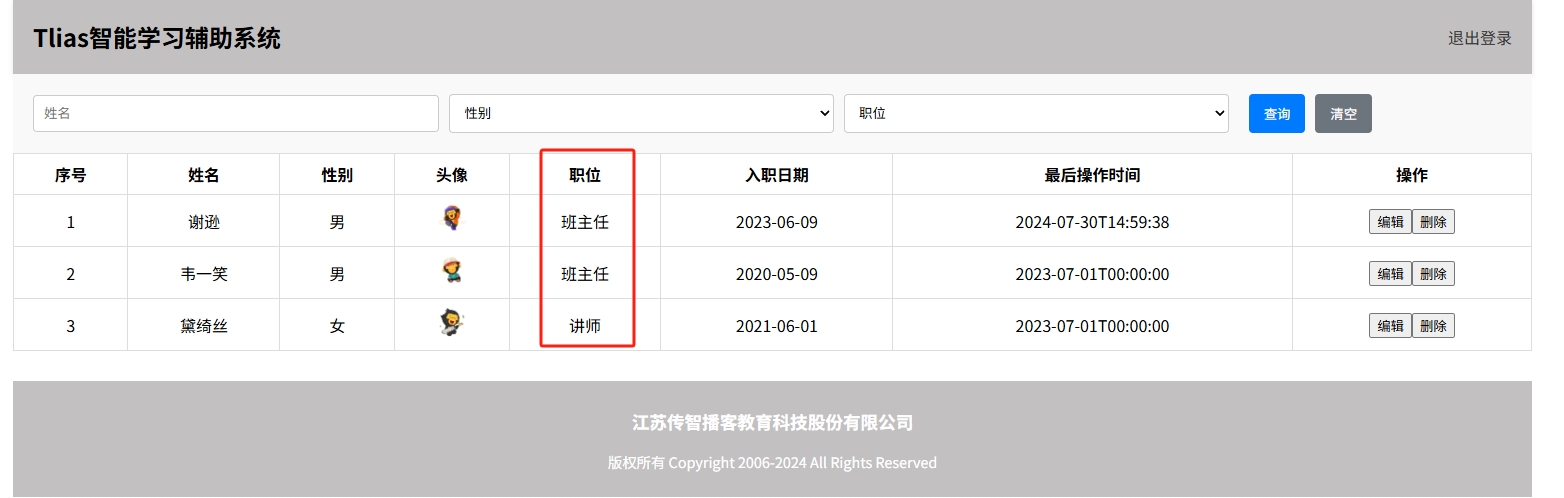Click 江苏传智播客教育科技股份有限公司 footer text
The width and height of the screenshot is (1564, 498).
(772, 422)
